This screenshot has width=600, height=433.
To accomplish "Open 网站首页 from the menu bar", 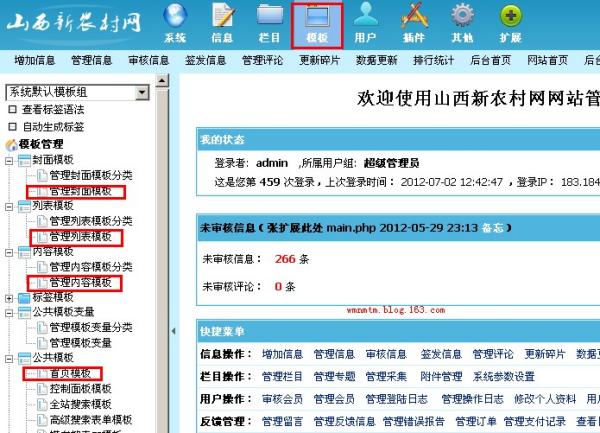I will point(548,60).
